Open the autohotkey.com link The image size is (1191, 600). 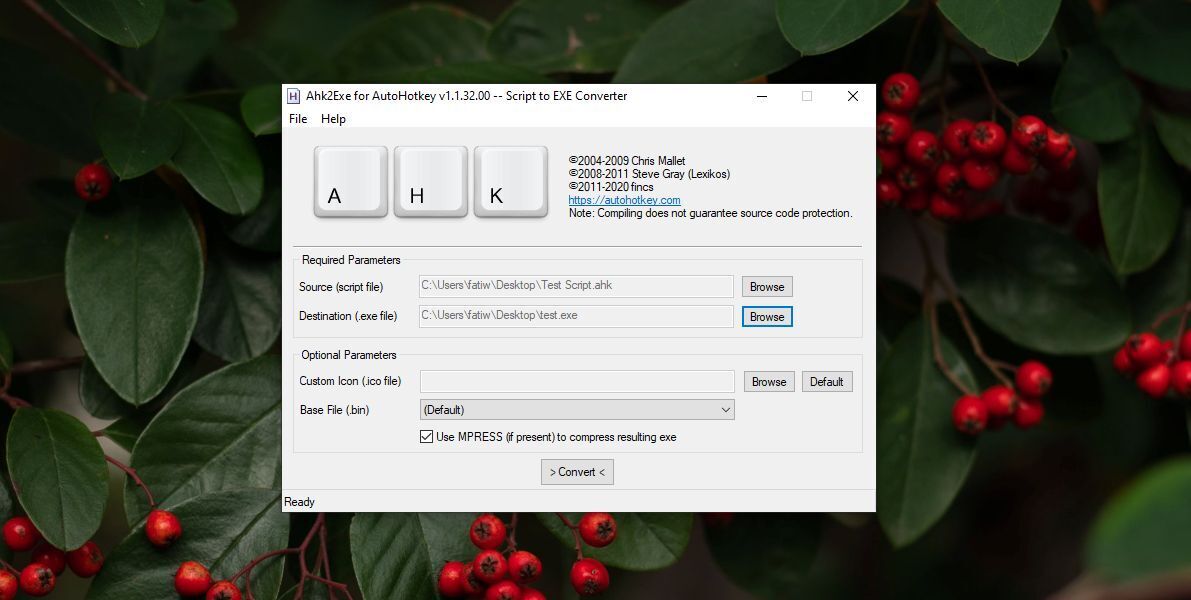(x=624, y=199)
